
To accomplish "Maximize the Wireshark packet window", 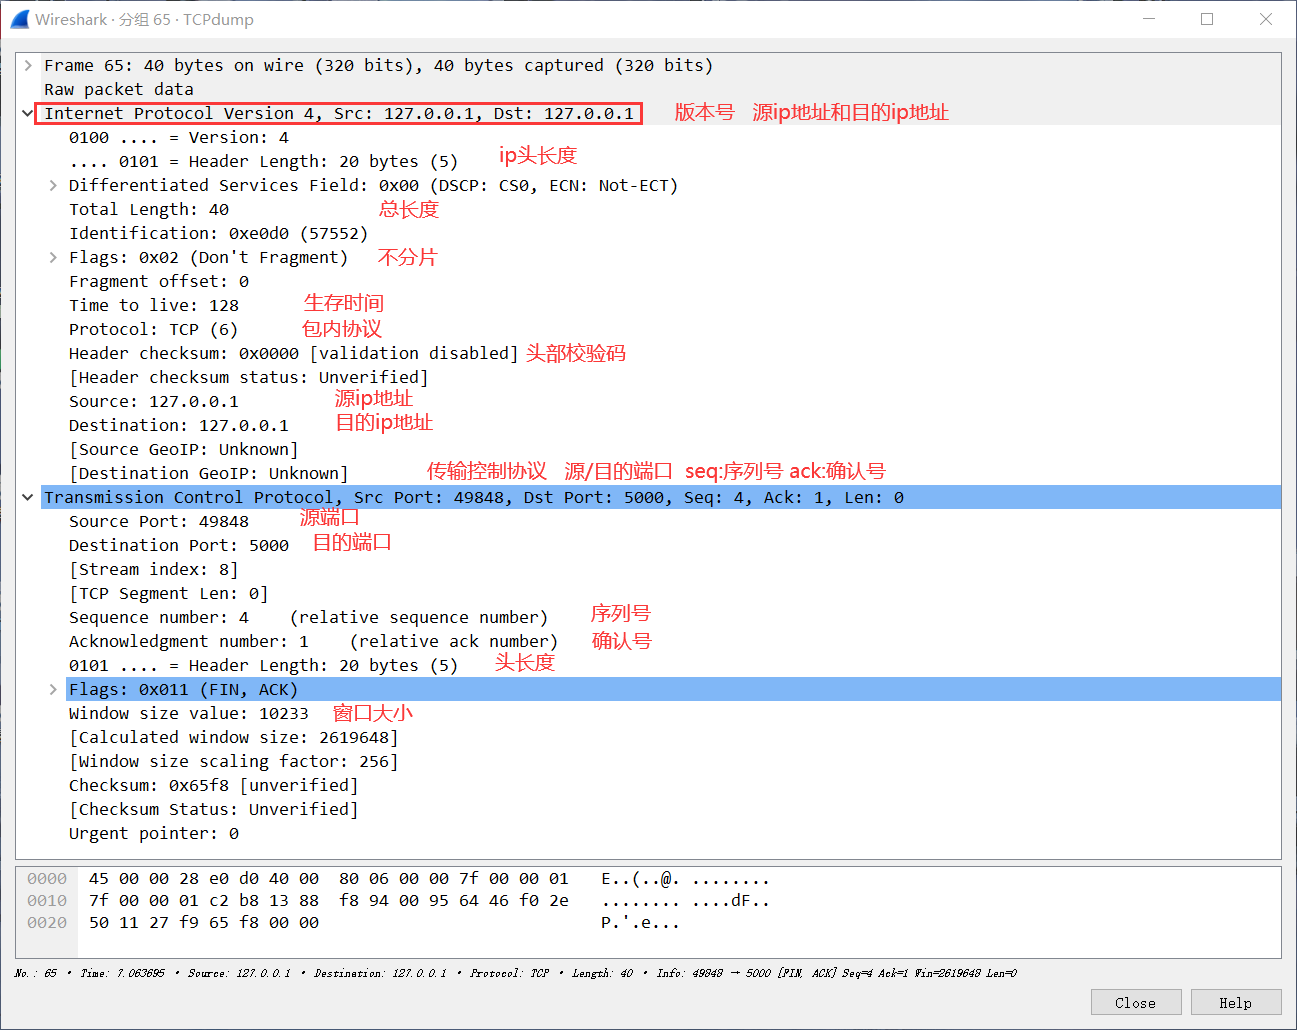I will (x=1207, y=19).
